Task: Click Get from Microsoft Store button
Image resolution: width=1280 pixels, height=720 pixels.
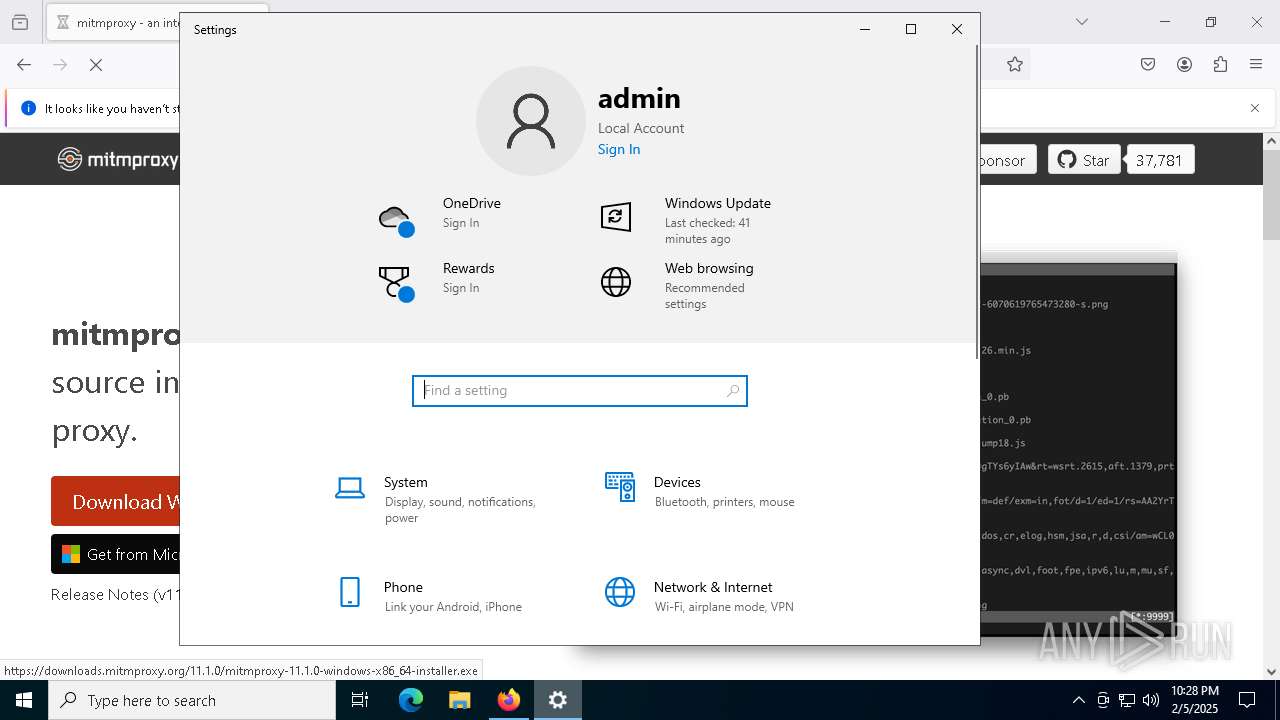Action: (x=116, y=554)
